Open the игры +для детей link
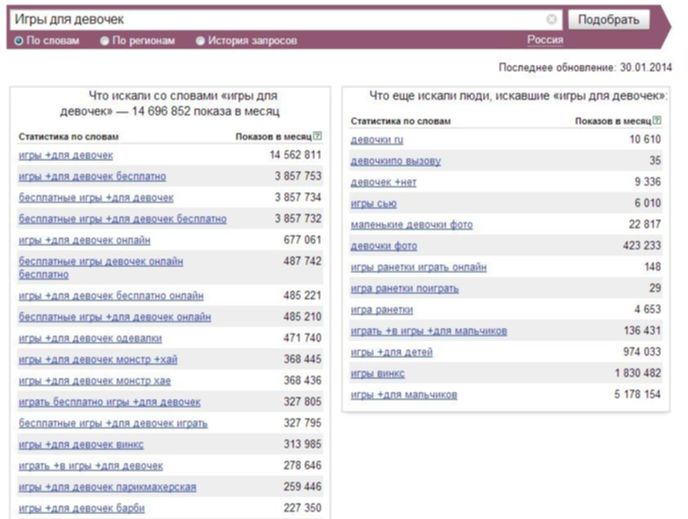 click(x=391, y=352)
